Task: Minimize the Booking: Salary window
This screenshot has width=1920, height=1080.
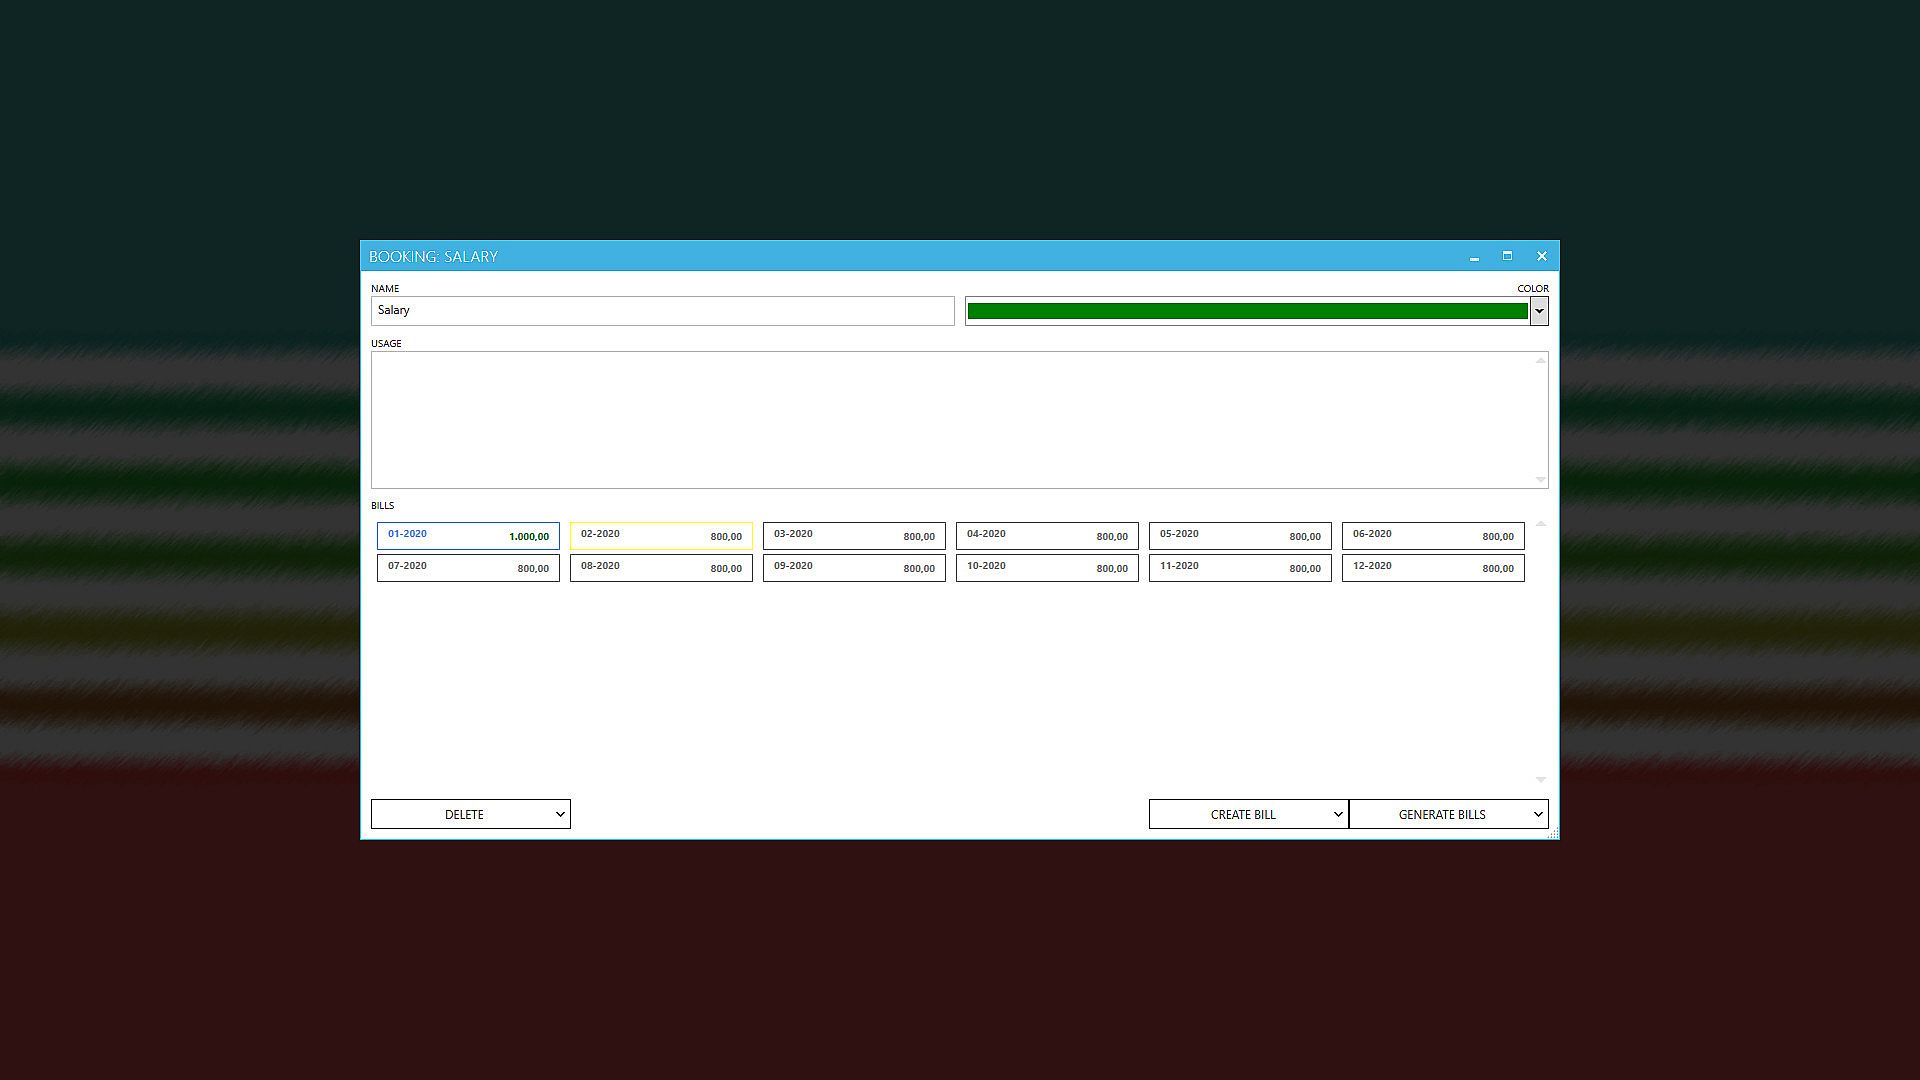Action: [x=1474, y=257]
